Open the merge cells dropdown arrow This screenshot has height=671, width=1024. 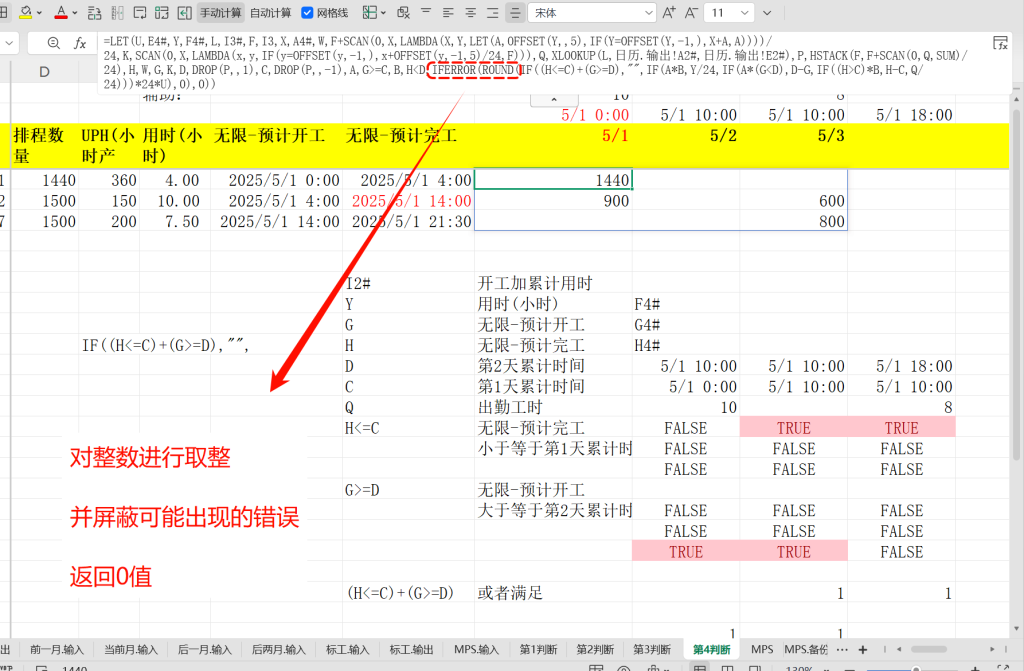(x=383, y=13)
